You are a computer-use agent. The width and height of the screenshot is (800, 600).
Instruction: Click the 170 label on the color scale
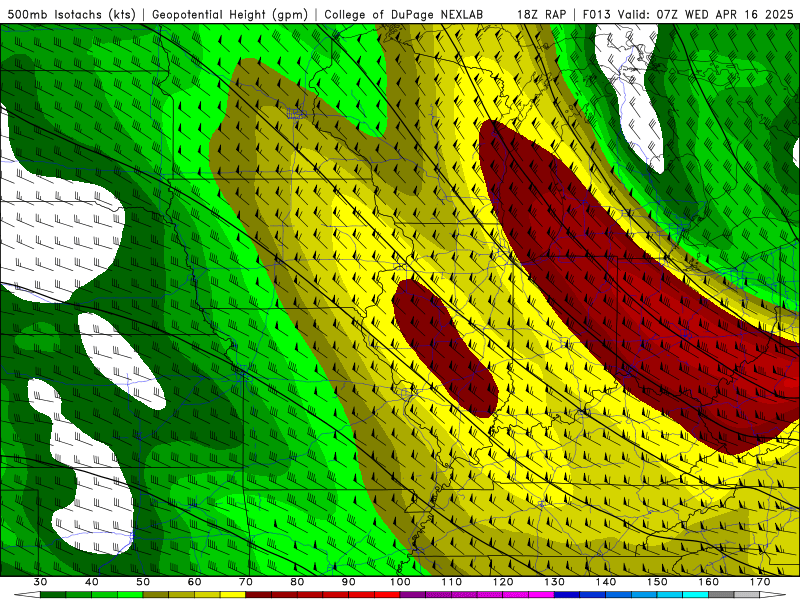(x=760, y=582)
